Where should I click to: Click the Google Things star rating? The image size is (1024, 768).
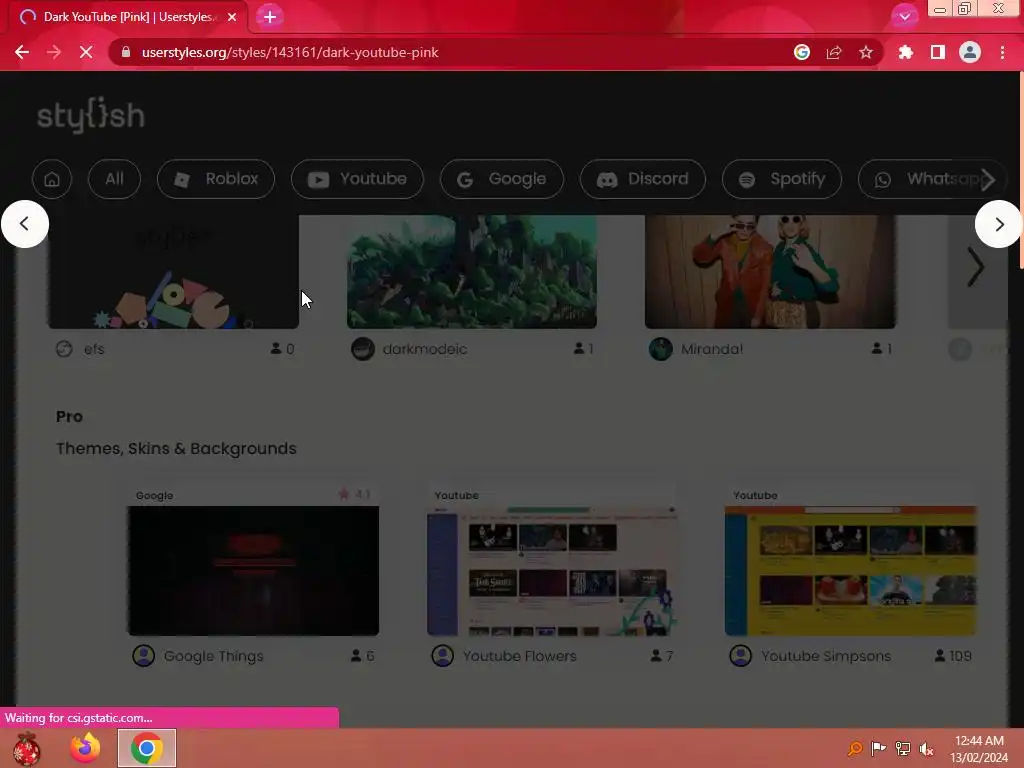[x=355, y=494]
